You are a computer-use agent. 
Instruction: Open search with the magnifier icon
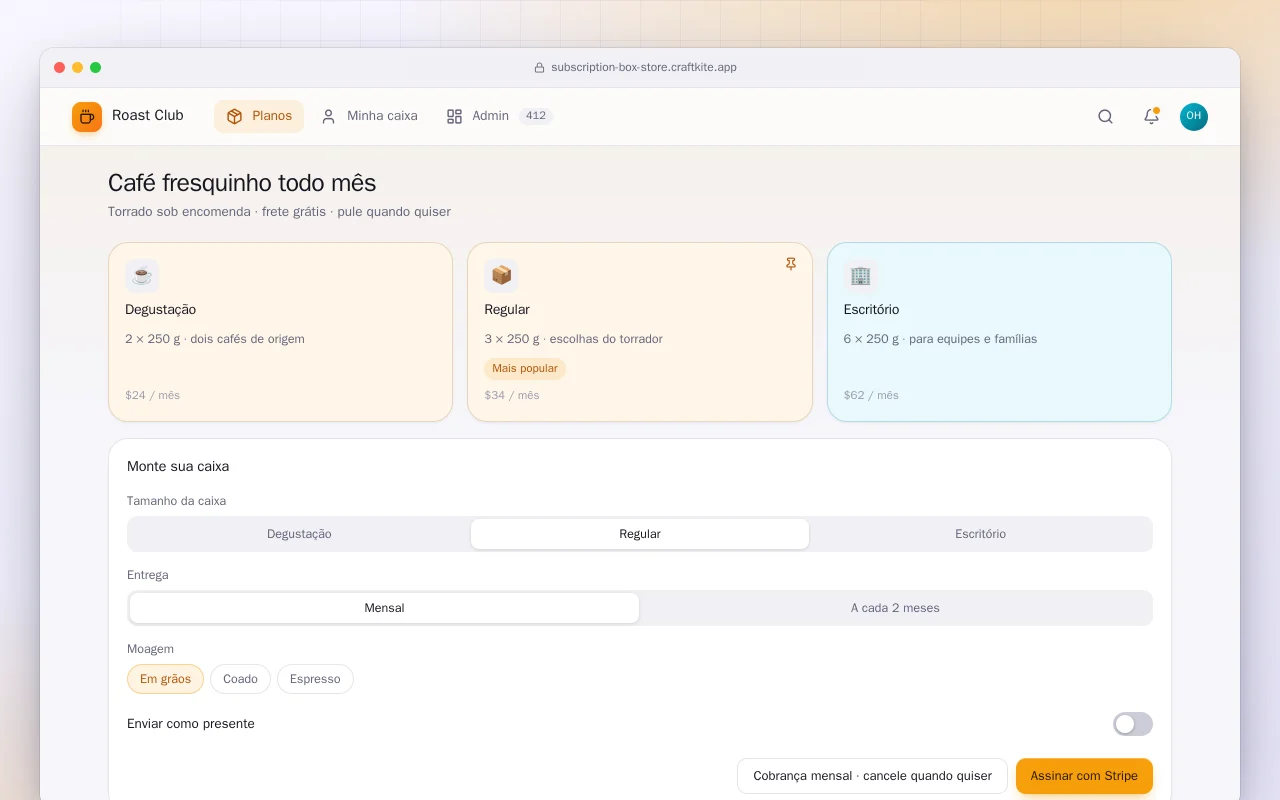[x=1105, y=117]
